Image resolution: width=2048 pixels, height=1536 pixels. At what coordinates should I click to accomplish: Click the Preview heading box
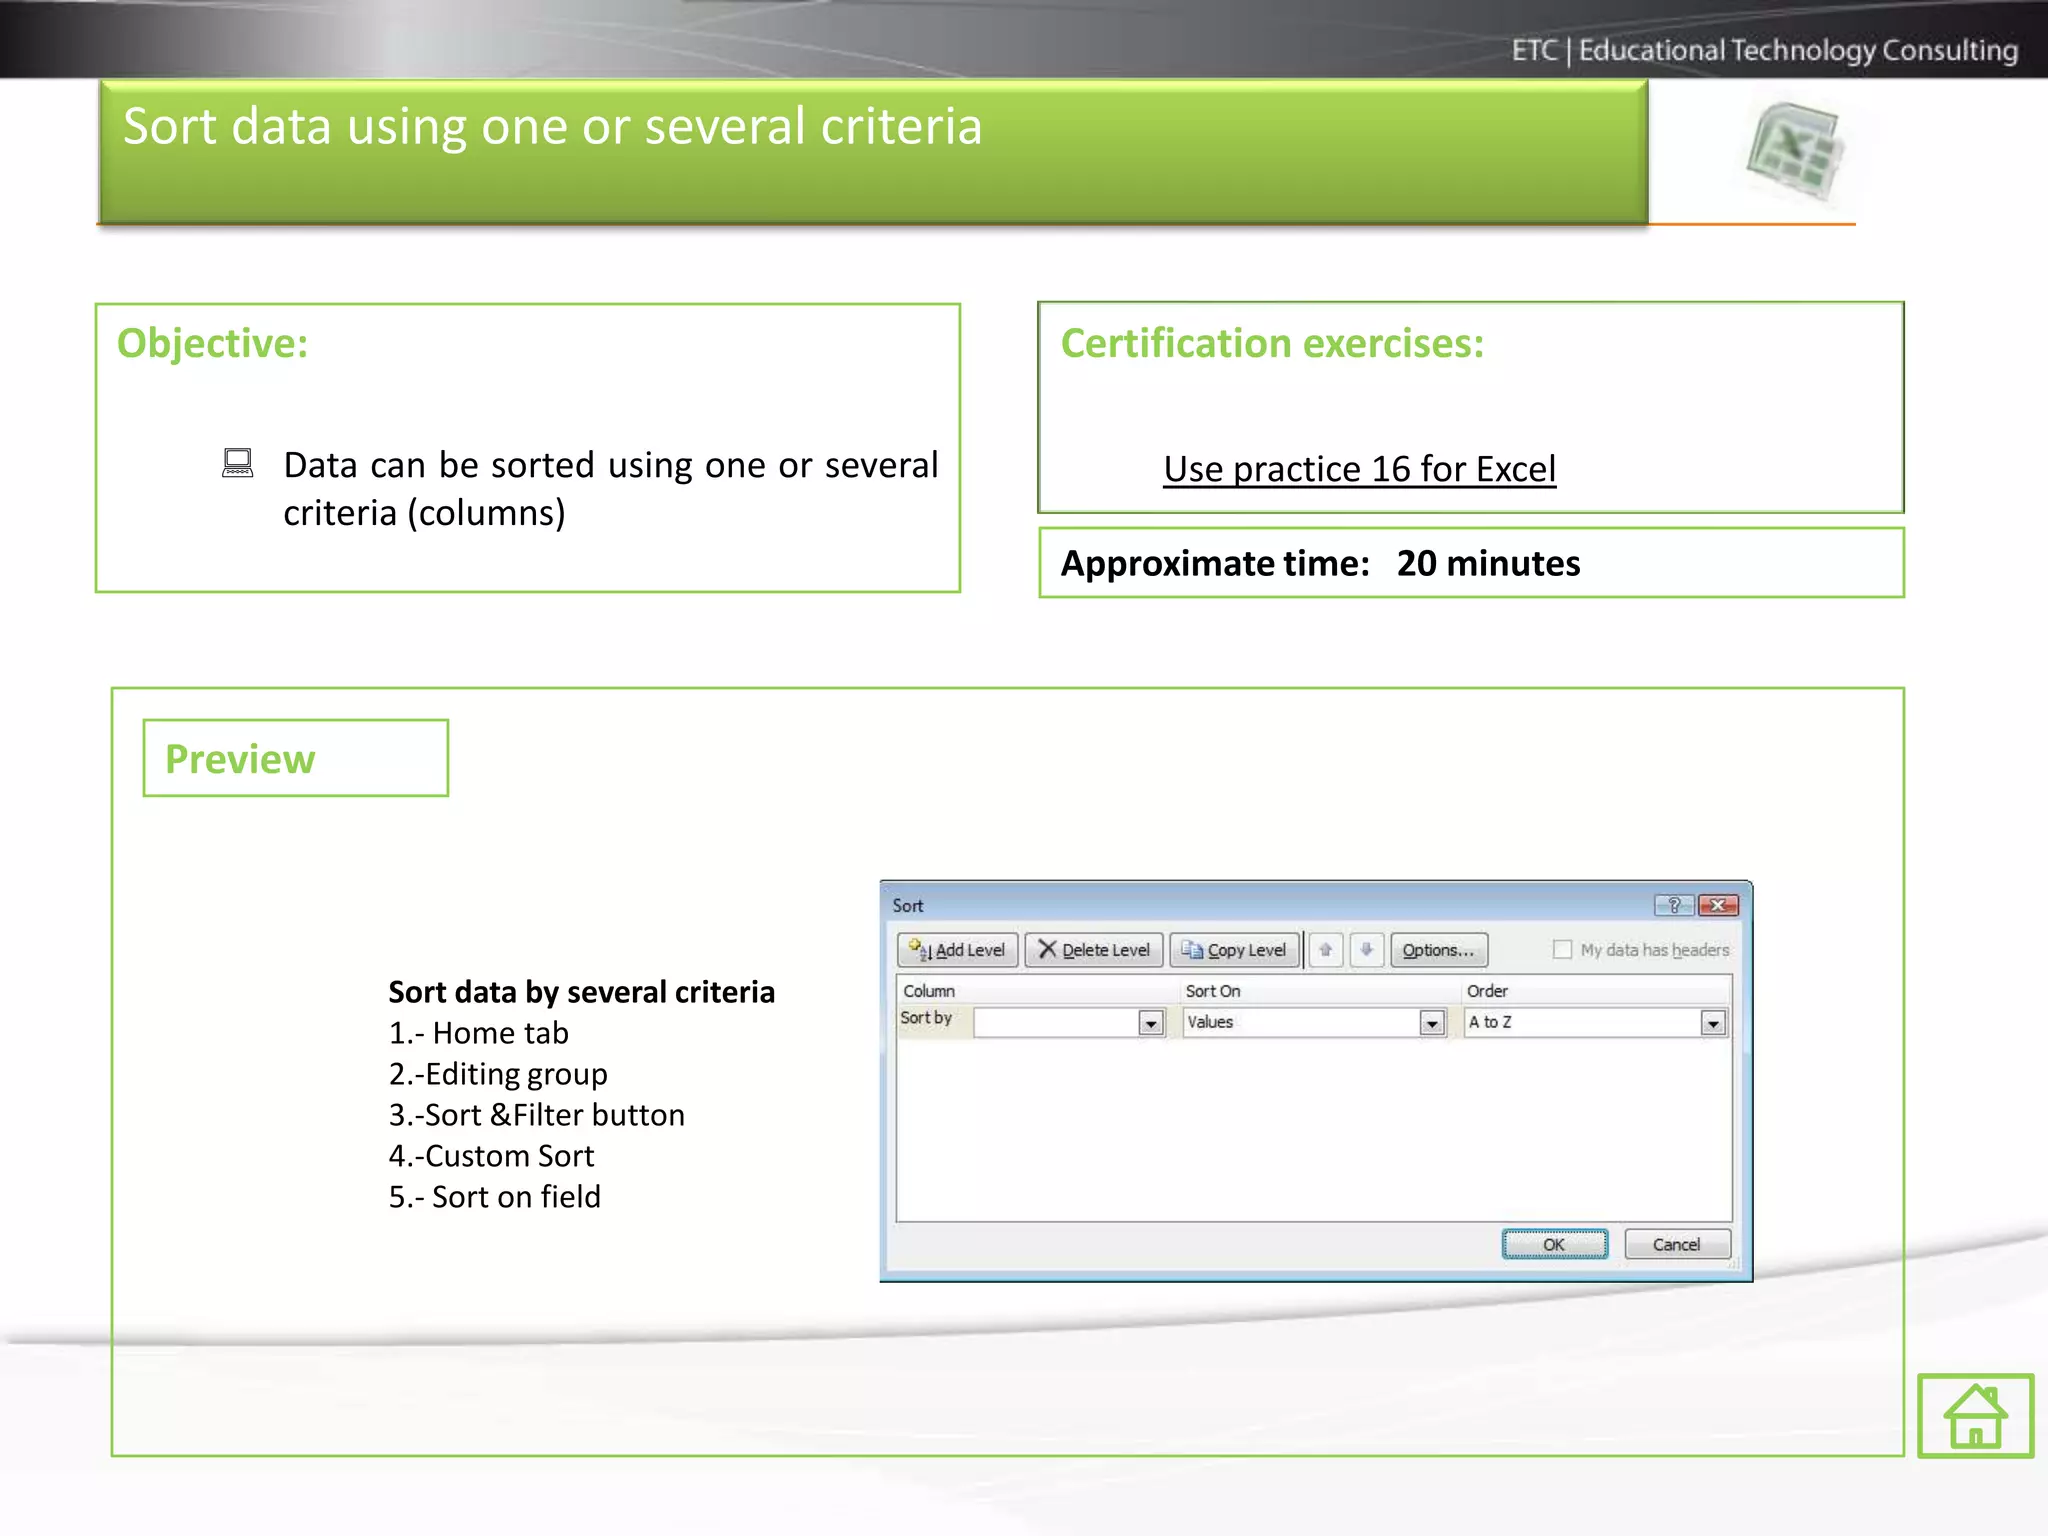point(296,758)
